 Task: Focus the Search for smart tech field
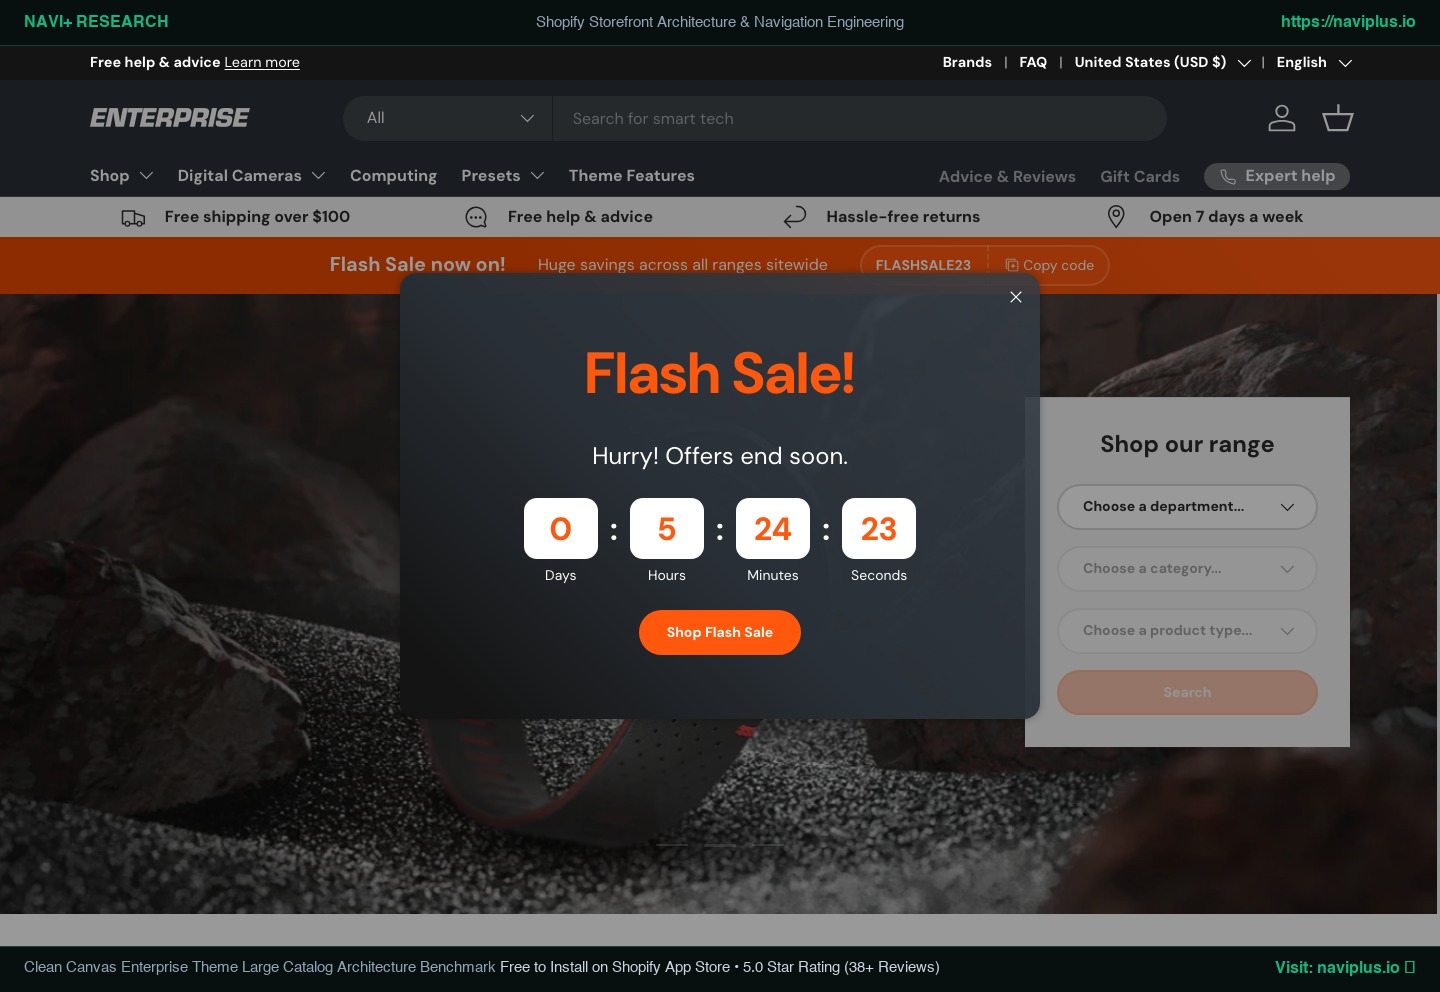pos(860,118)
